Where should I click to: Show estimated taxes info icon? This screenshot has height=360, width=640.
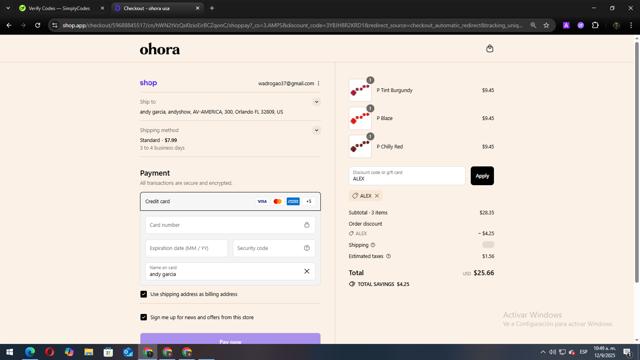[x=388, y=256]
